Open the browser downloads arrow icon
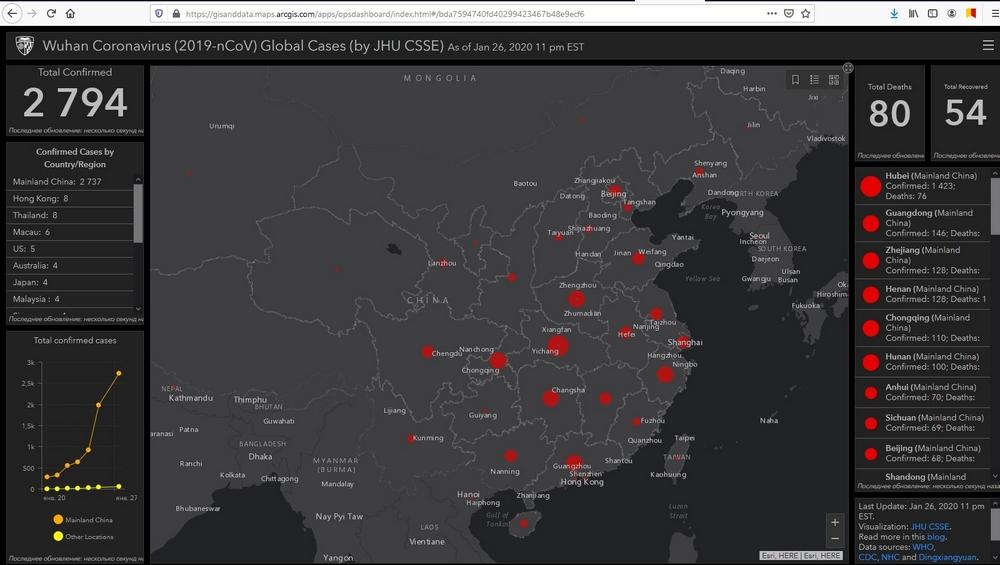This screenshot has width=1000, height=565. point(893,14)
